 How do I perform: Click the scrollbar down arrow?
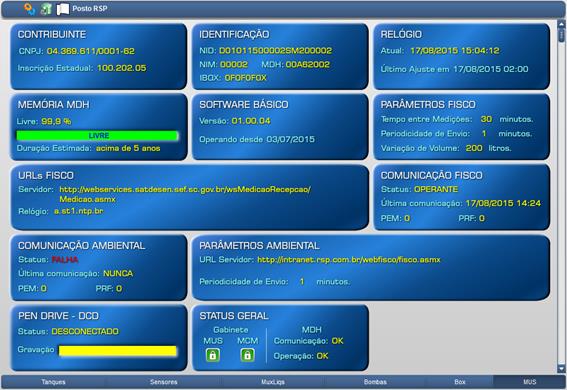coord(561,369)
